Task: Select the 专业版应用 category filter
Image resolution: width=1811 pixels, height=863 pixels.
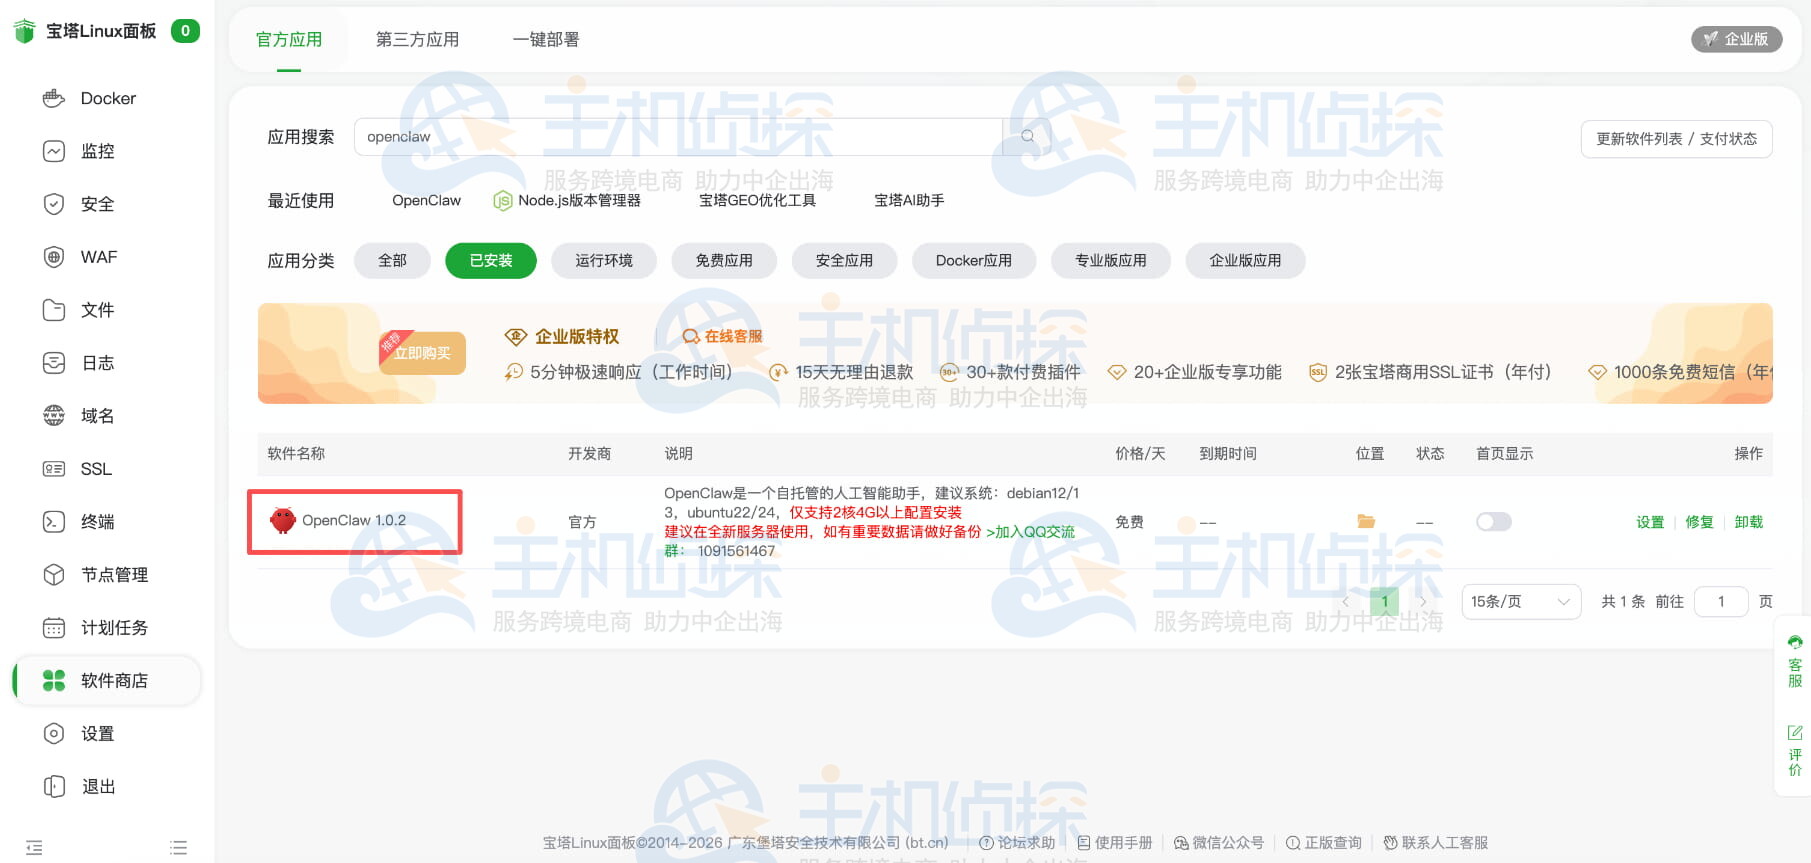Action: pos(1111,261)
